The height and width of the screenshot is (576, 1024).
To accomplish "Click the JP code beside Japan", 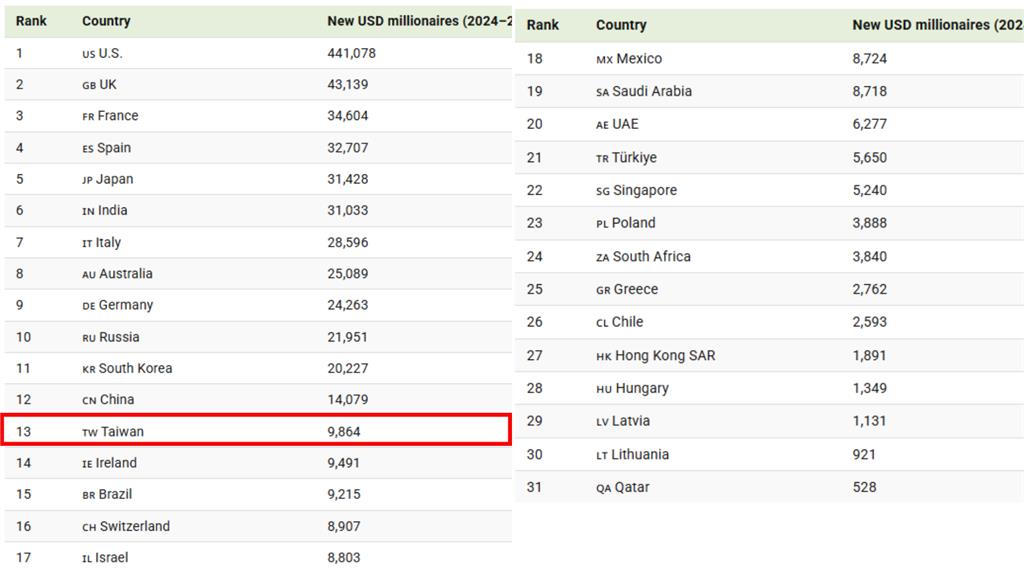I will [x=88, y=180].
